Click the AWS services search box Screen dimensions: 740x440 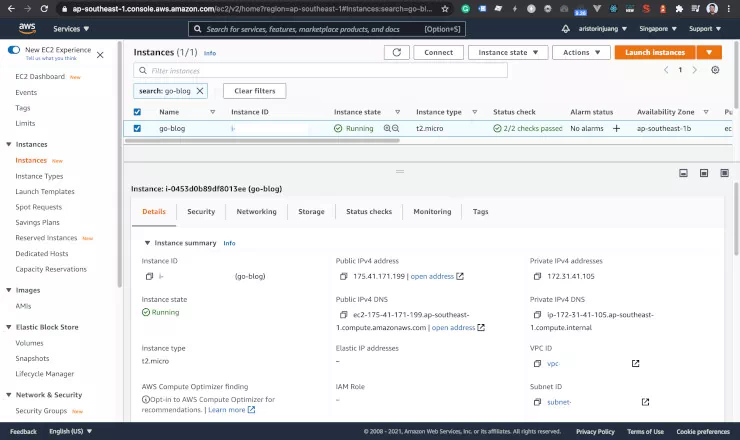point(327,29)
